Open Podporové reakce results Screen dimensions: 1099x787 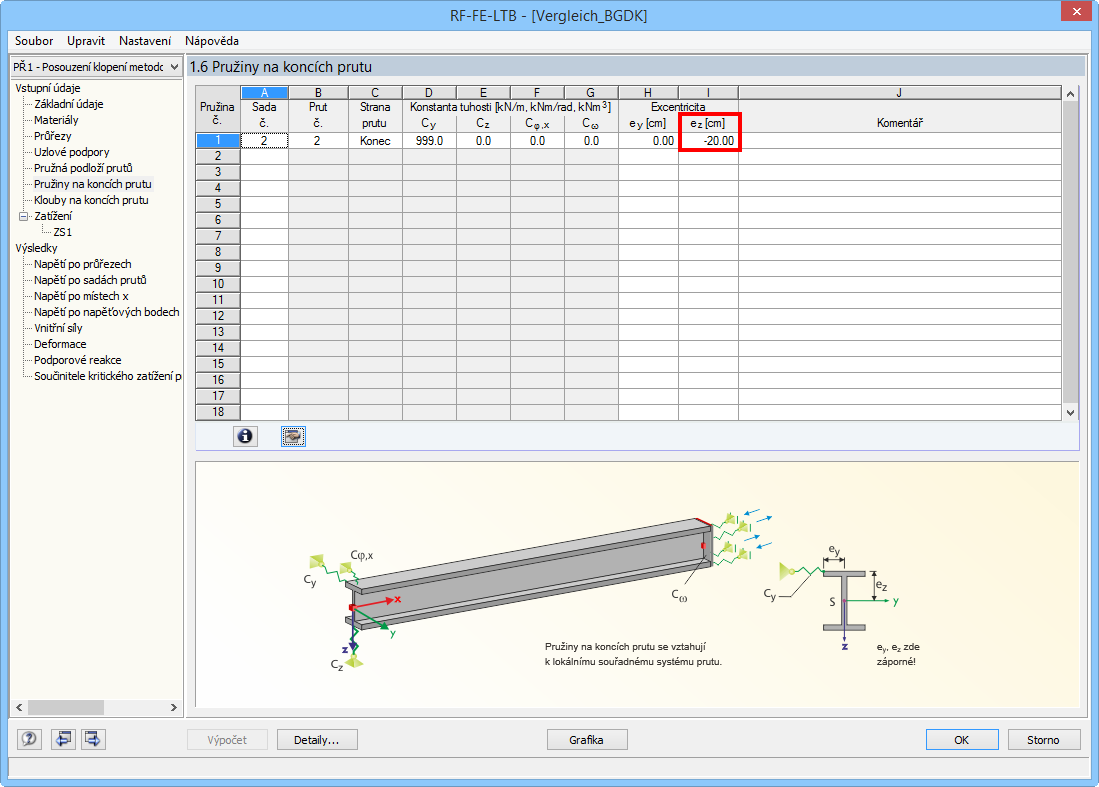pos(78,360)
